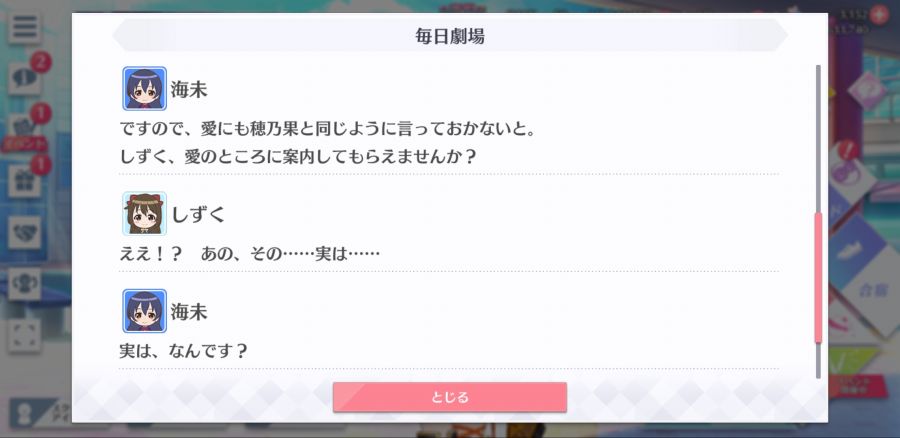Viewport: 900px width, 438px height.
Task: Tap the shoe training diamond icon
Action: (861, 246)
